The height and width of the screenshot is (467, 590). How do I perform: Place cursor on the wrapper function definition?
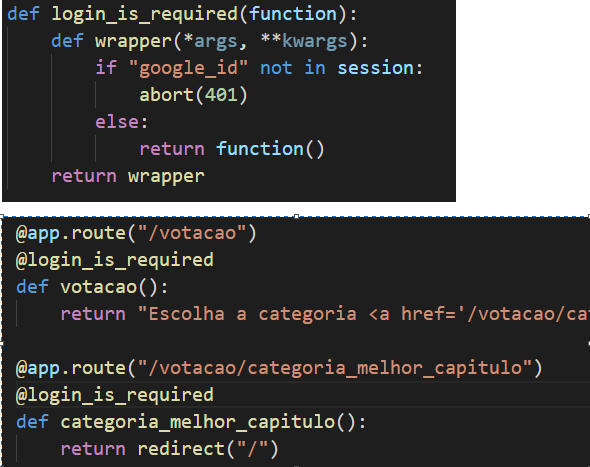(210, 41)
